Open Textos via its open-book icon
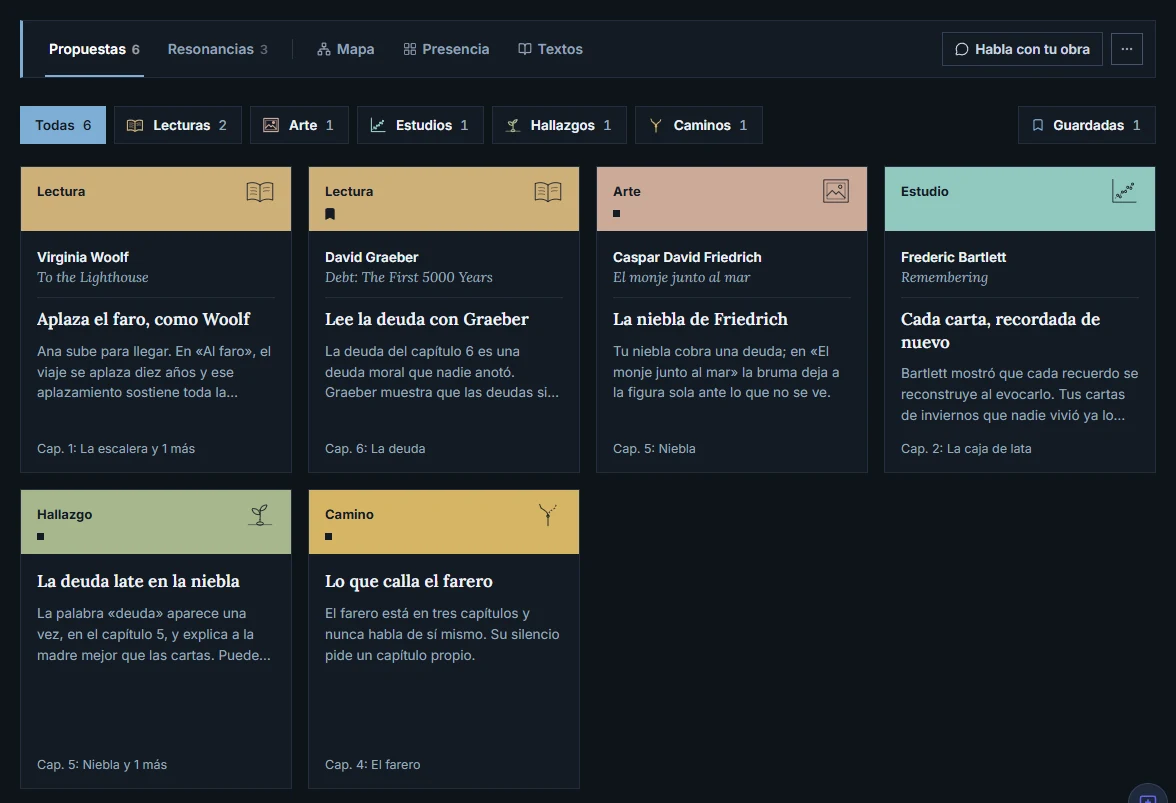Image resolution: width=1176 pixels, height=803 pixels. [x=525, y=49]
